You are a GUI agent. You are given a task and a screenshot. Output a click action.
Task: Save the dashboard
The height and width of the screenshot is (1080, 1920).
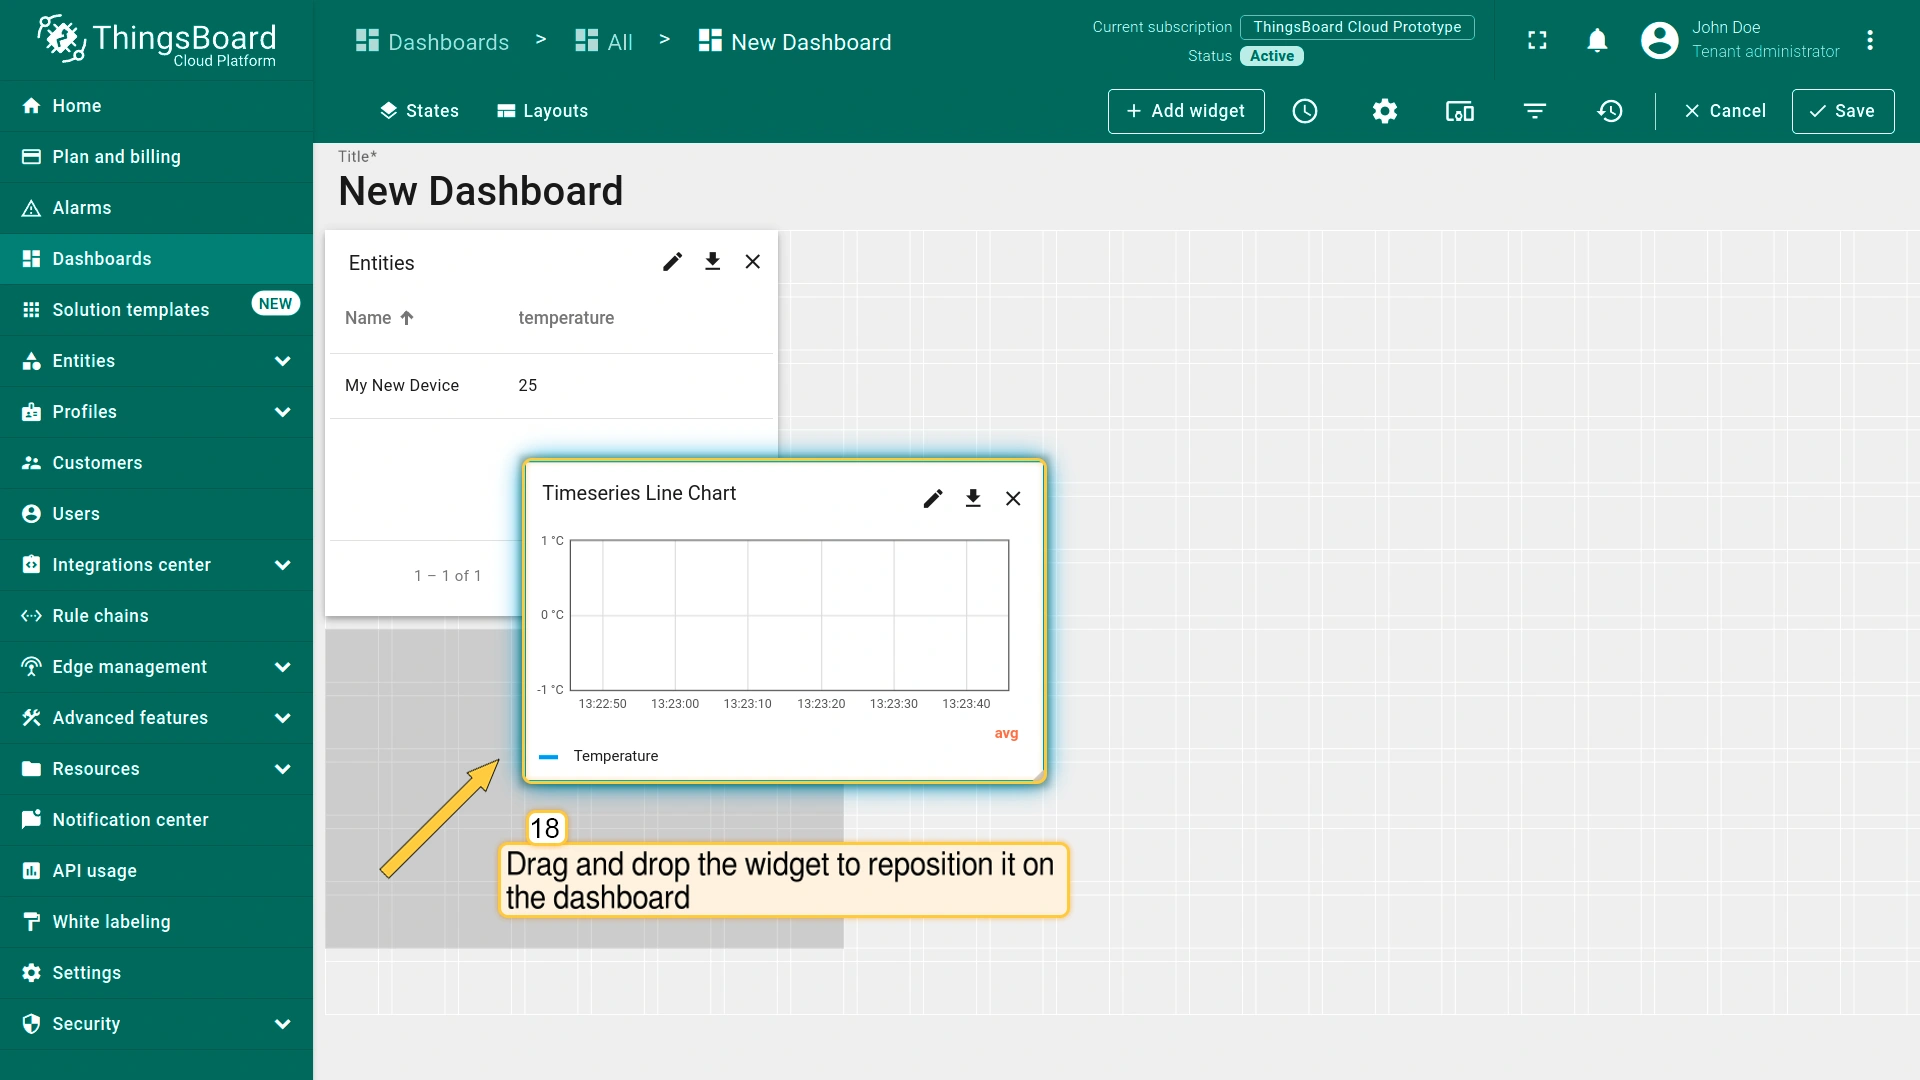1842,111
